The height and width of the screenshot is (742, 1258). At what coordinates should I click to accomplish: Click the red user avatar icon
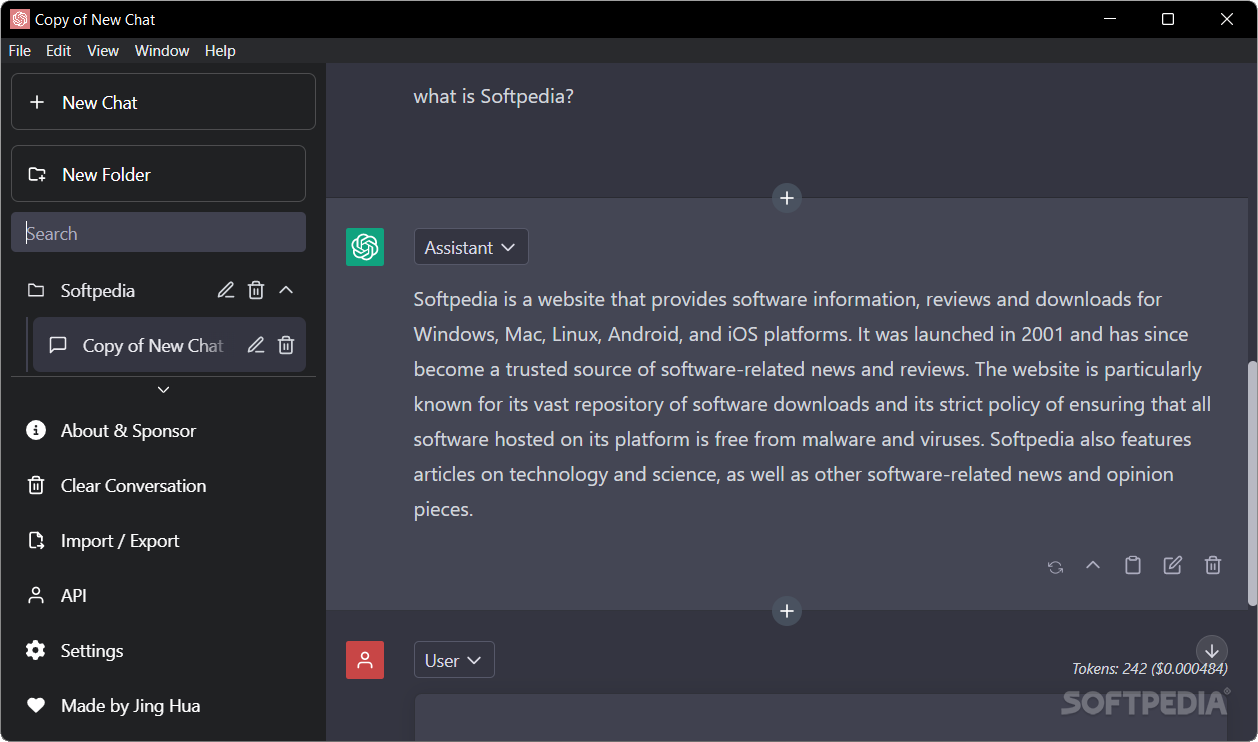pyautogui.click(x=365, y=660)
